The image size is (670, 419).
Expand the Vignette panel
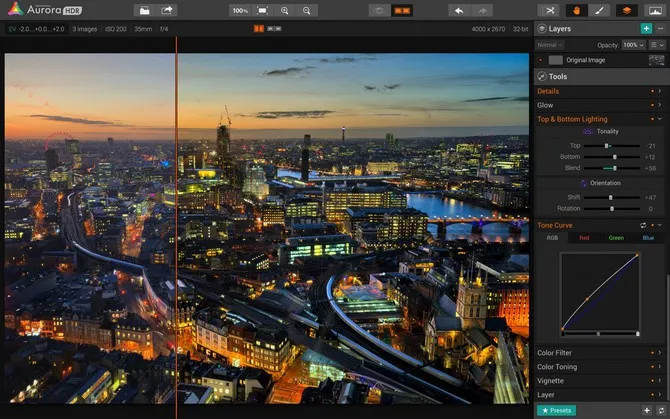tap(553, 380)
